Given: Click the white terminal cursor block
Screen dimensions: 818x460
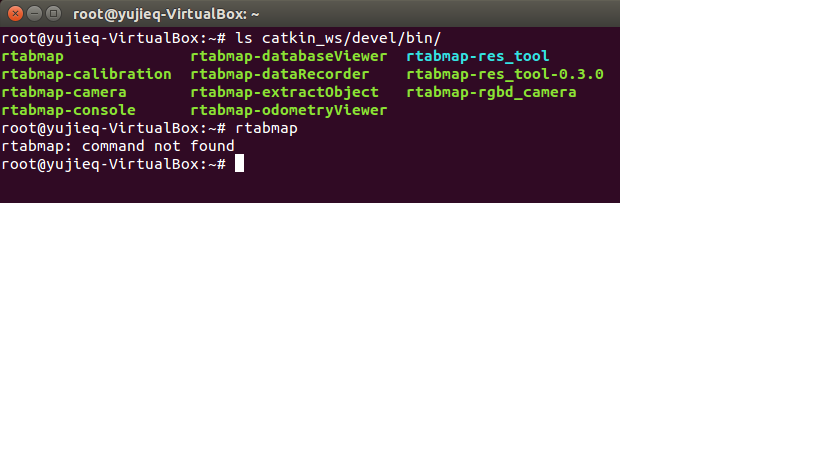Looking at the screenshot, I should coord(239,164).
